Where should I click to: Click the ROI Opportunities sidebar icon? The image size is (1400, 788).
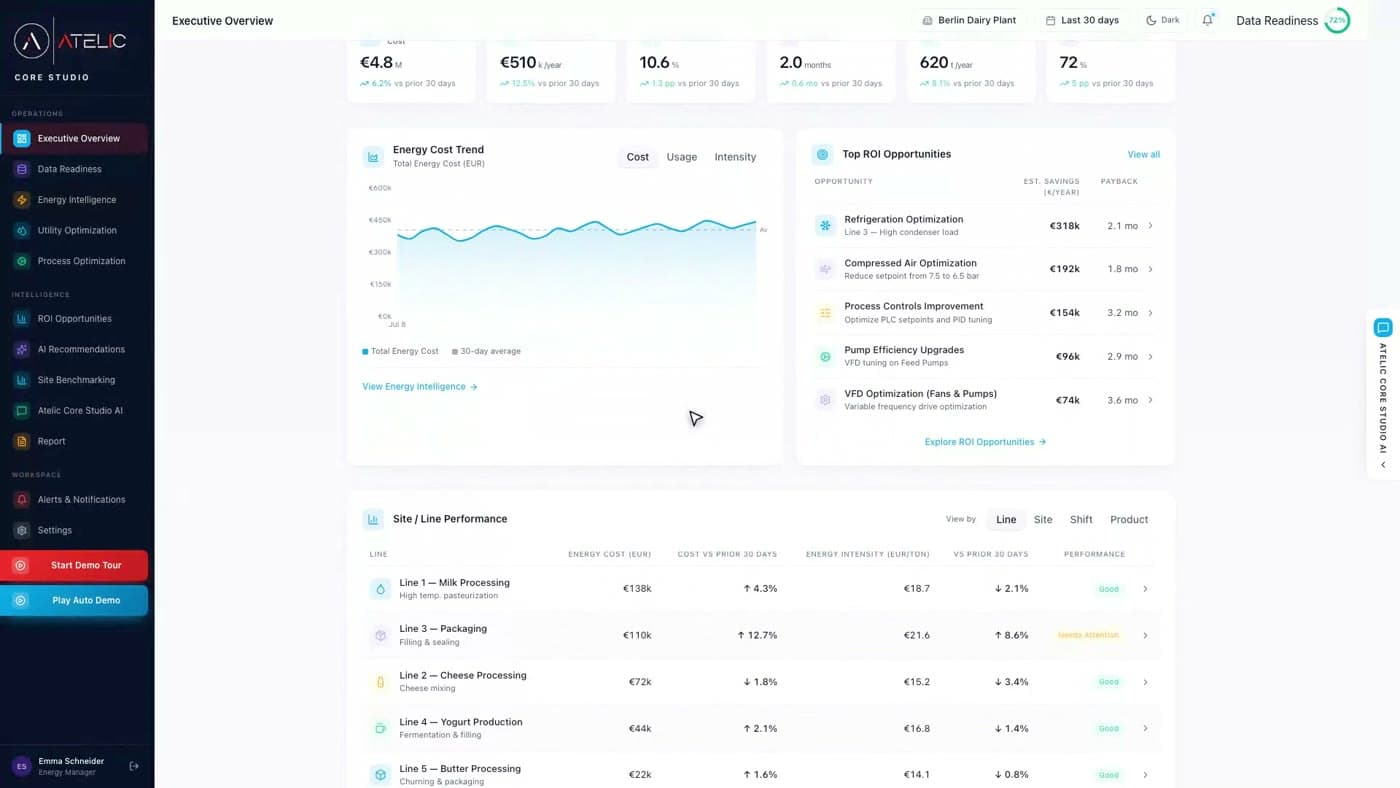[x=22, y=319]
